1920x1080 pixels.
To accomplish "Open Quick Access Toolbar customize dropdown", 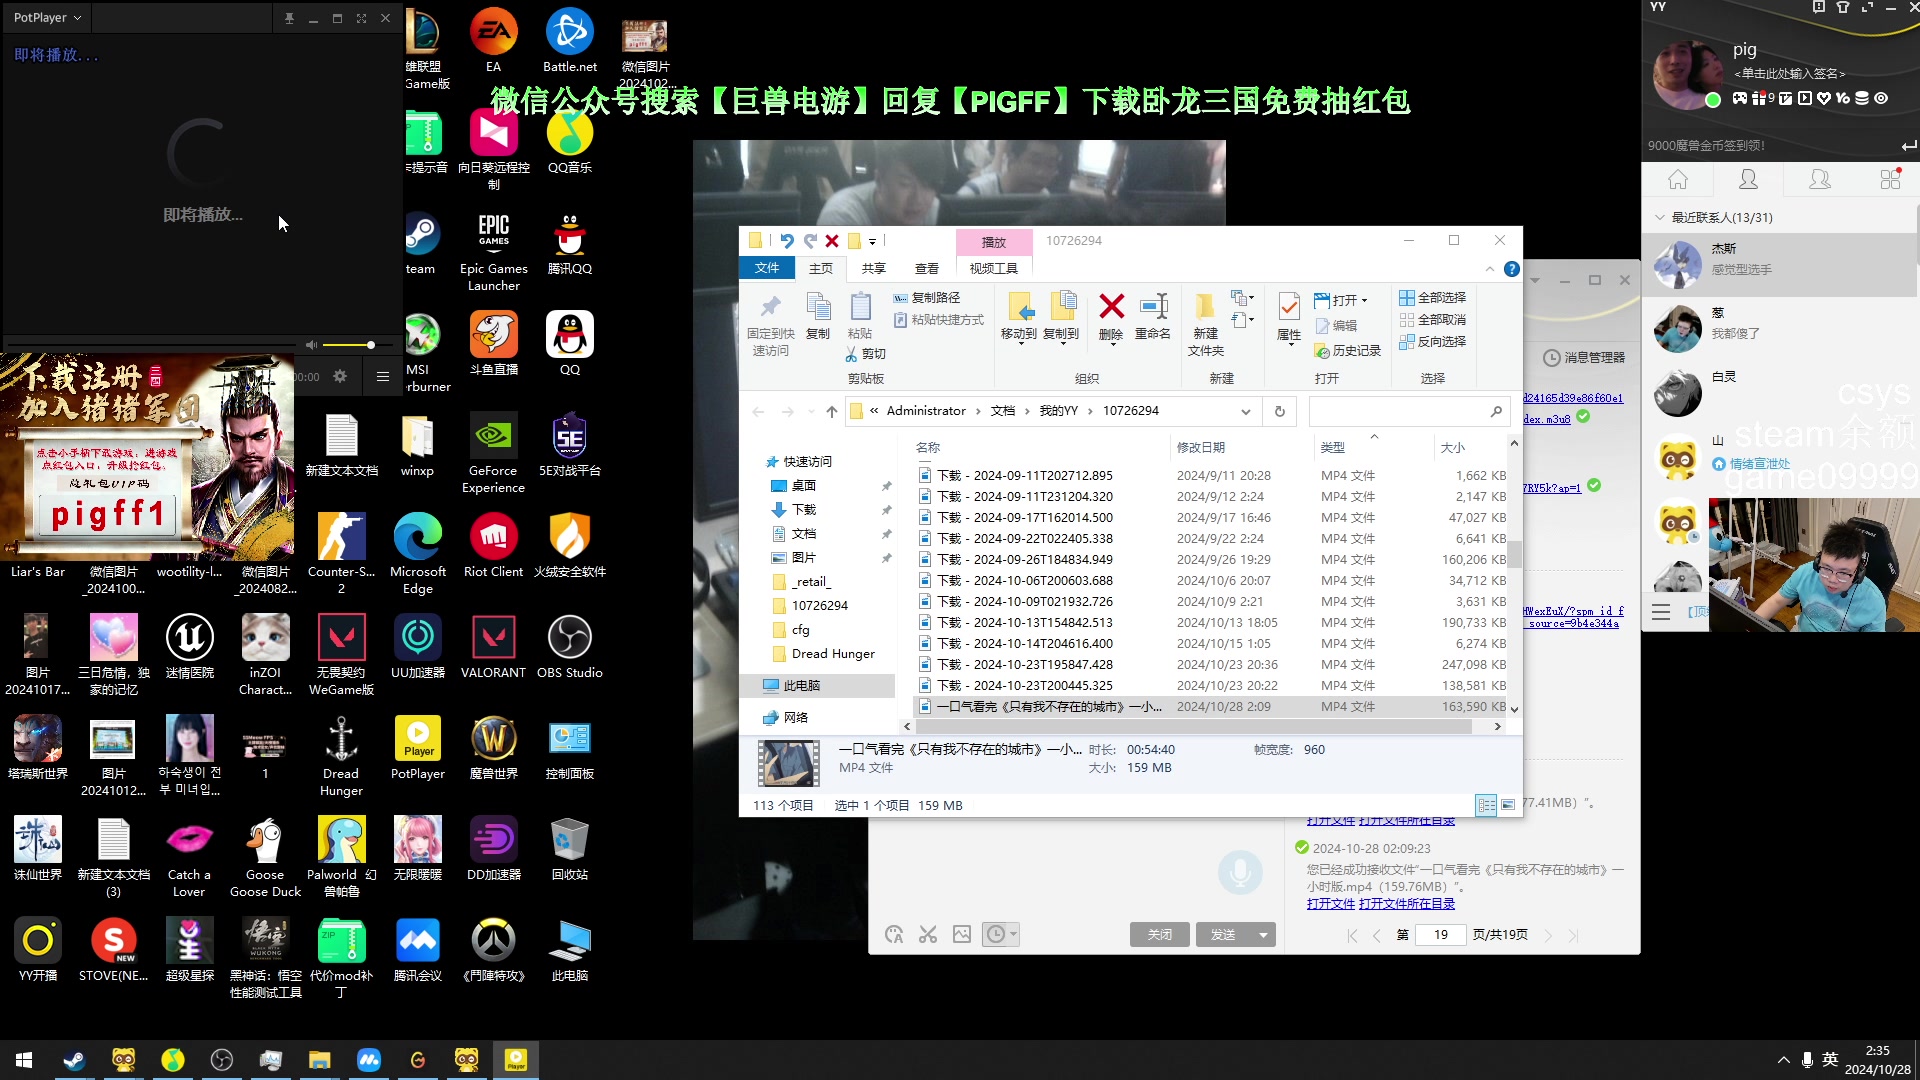I will [x=872, y=241].
